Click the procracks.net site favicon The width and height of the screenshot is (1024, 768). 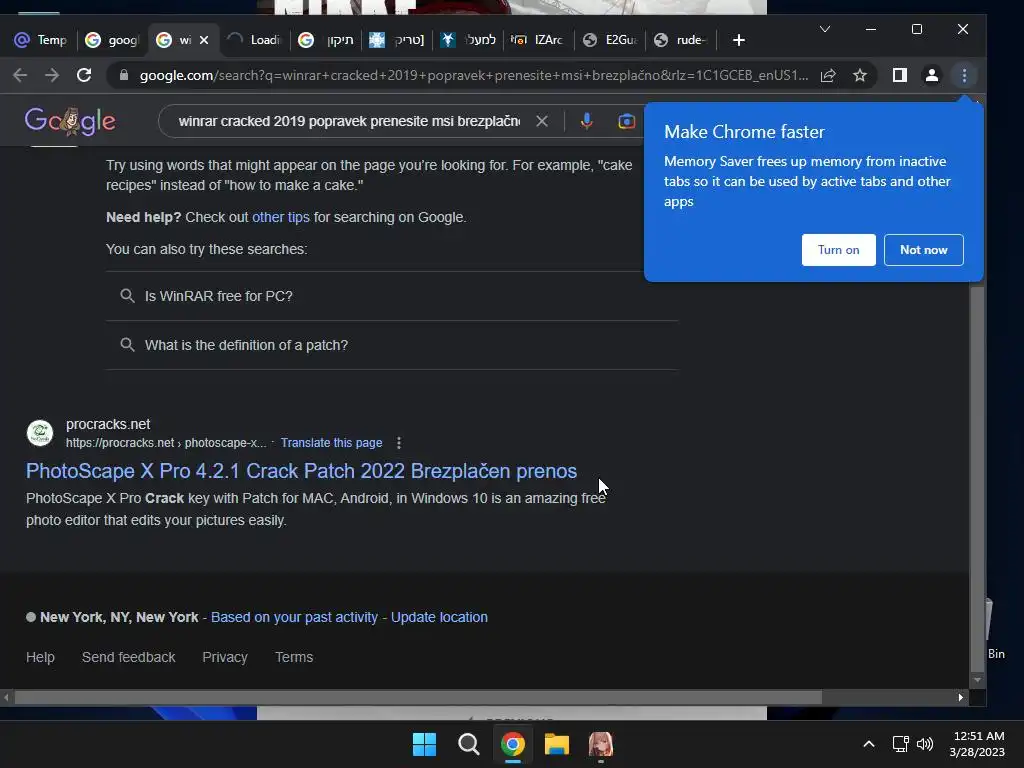40,433
